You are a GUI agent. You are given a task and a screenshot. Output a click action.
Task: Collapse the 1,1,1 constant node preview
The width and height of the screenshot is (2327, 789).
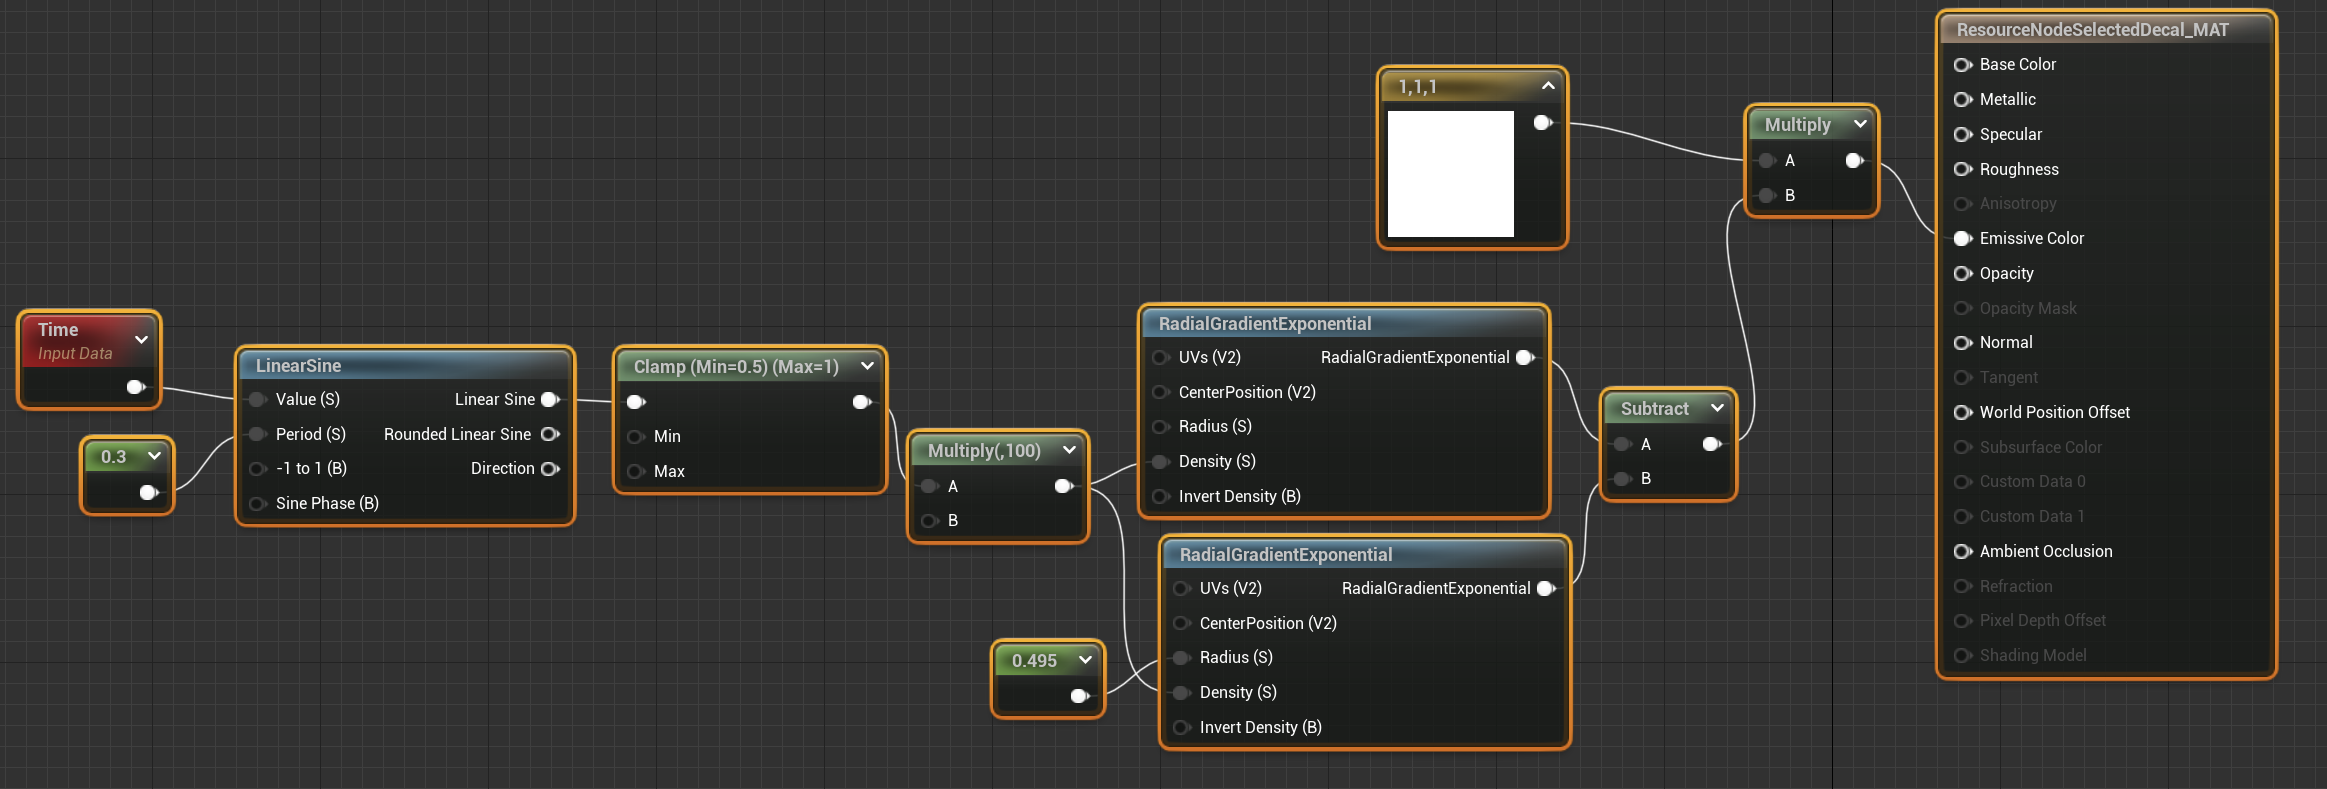pos(1548,86)
